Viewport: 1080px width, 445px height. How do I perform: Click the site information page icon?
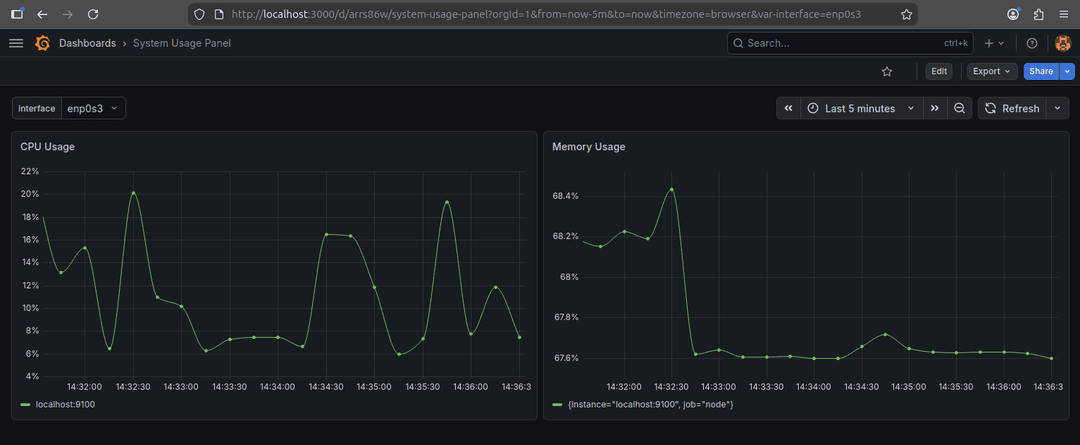218,14
